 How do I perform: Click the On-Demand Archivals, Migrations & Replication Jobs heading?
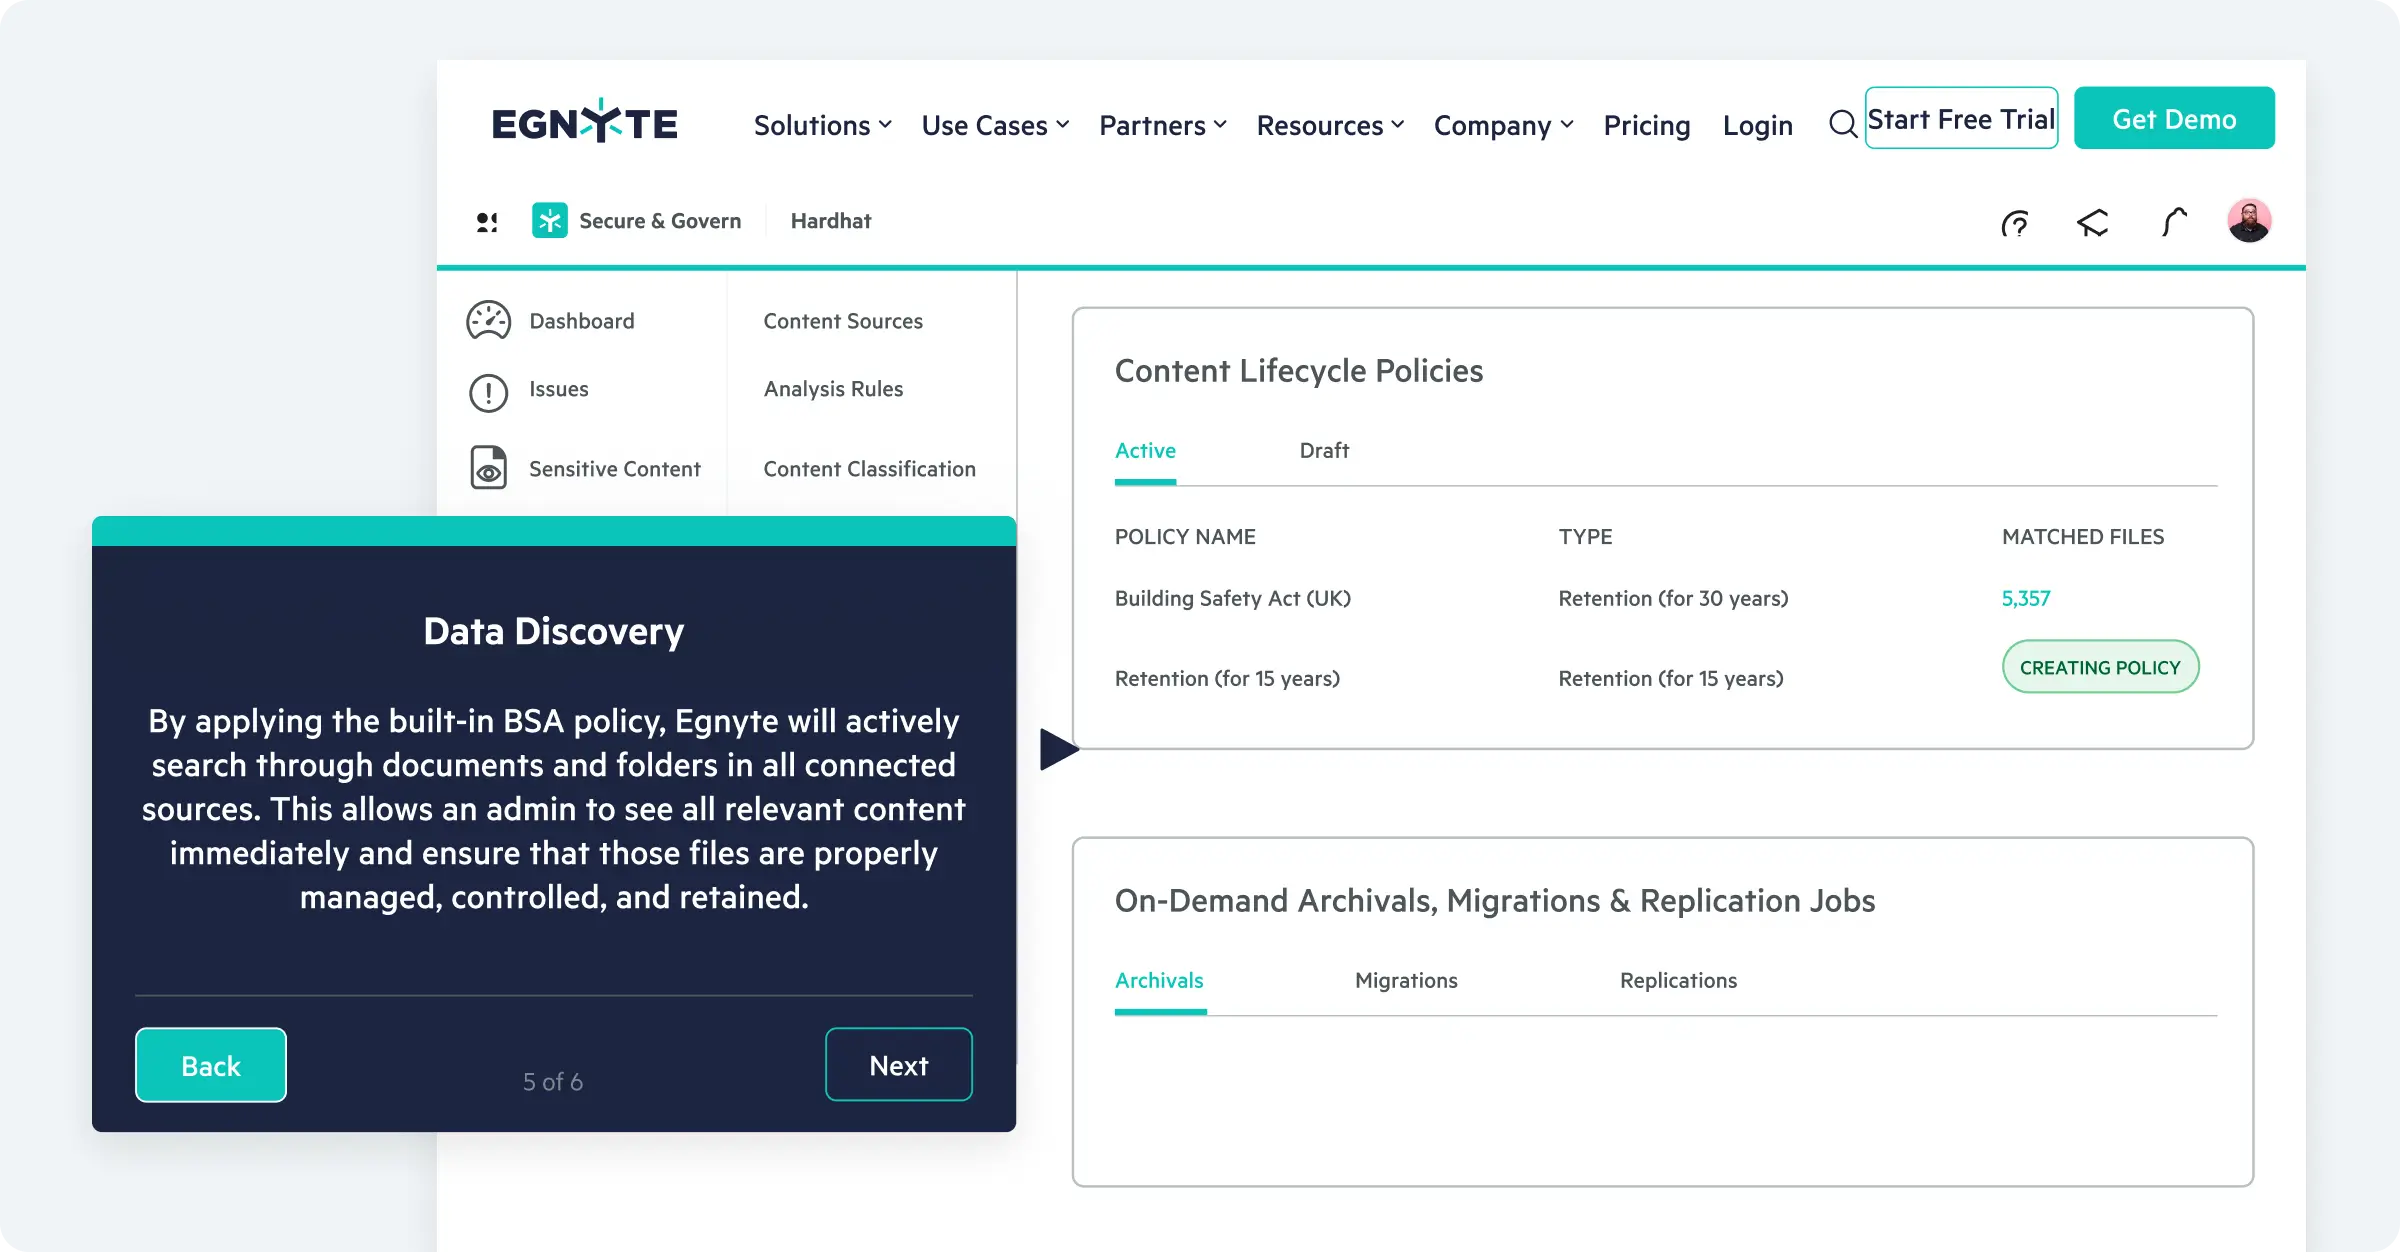coord(1495,901)
